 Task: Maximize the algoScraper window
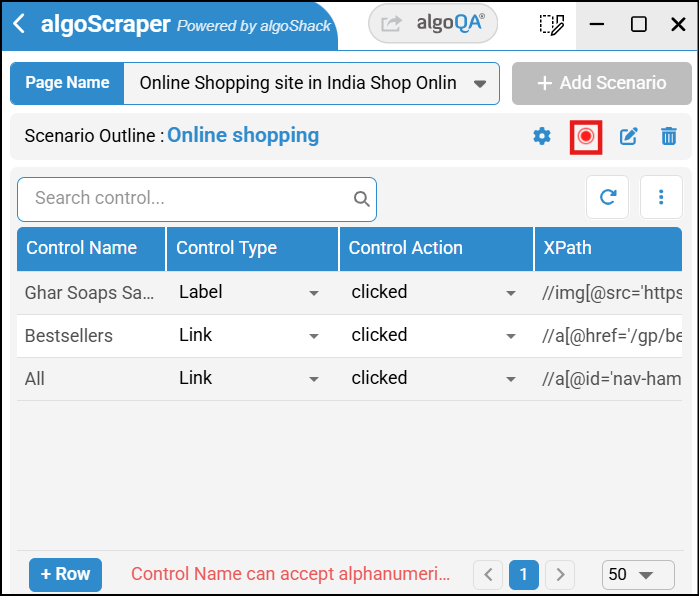[638, 24]
